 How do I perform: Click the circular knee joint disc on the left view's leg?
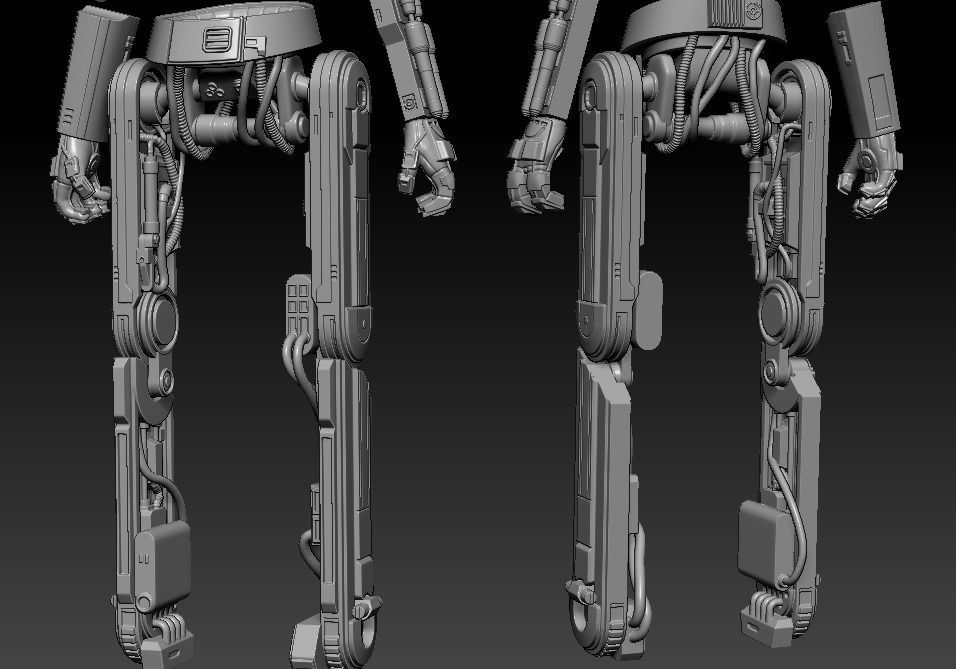coord(159,321)
